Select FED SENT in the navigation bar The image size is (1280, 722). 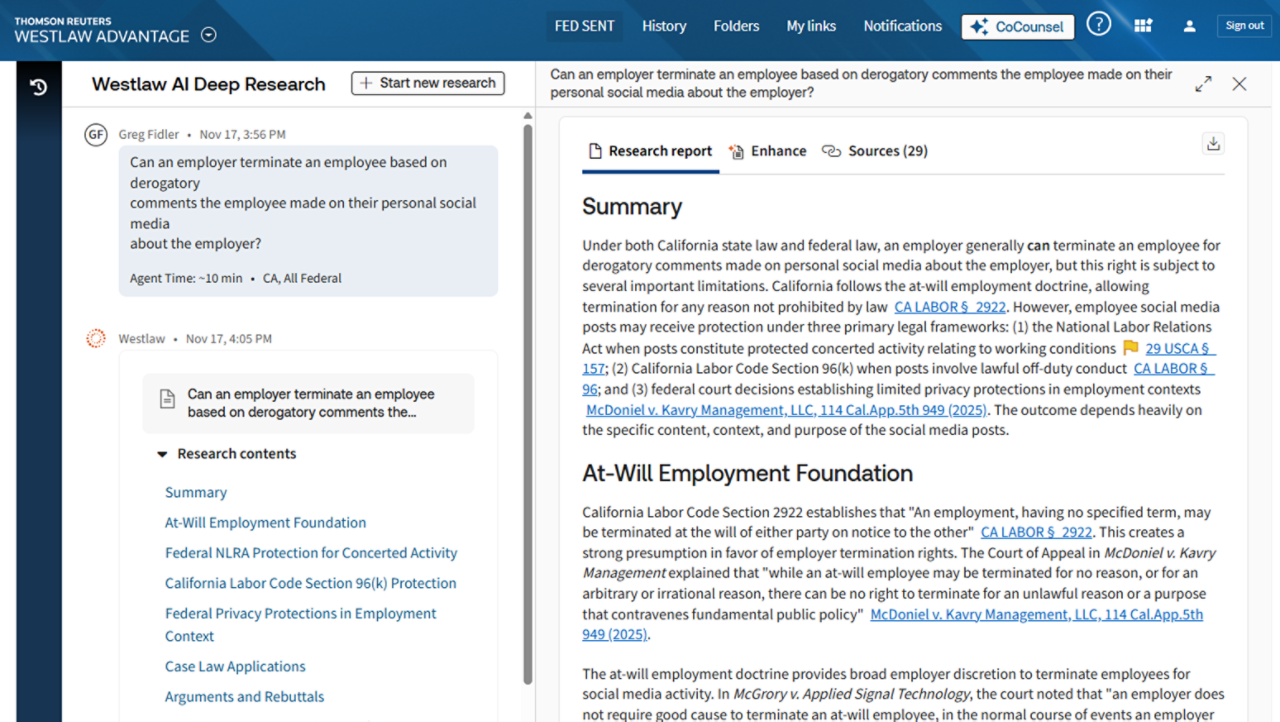click(584, 26)
